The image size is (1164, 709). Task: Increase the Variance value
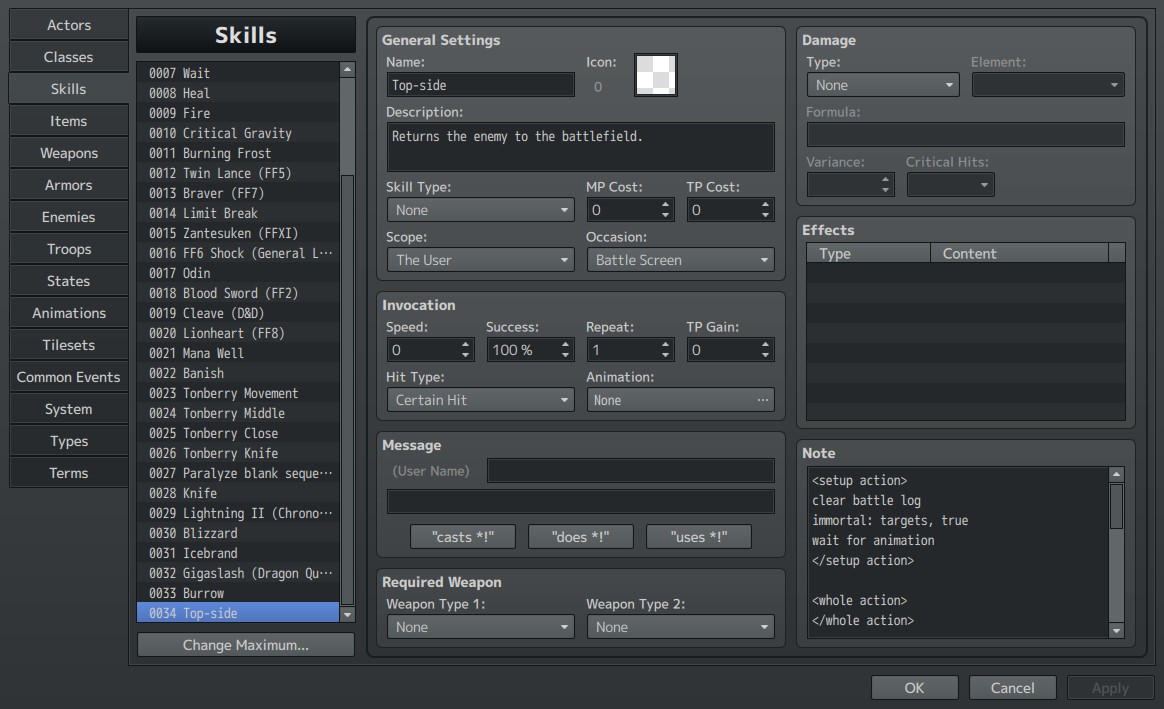(885, 180)
